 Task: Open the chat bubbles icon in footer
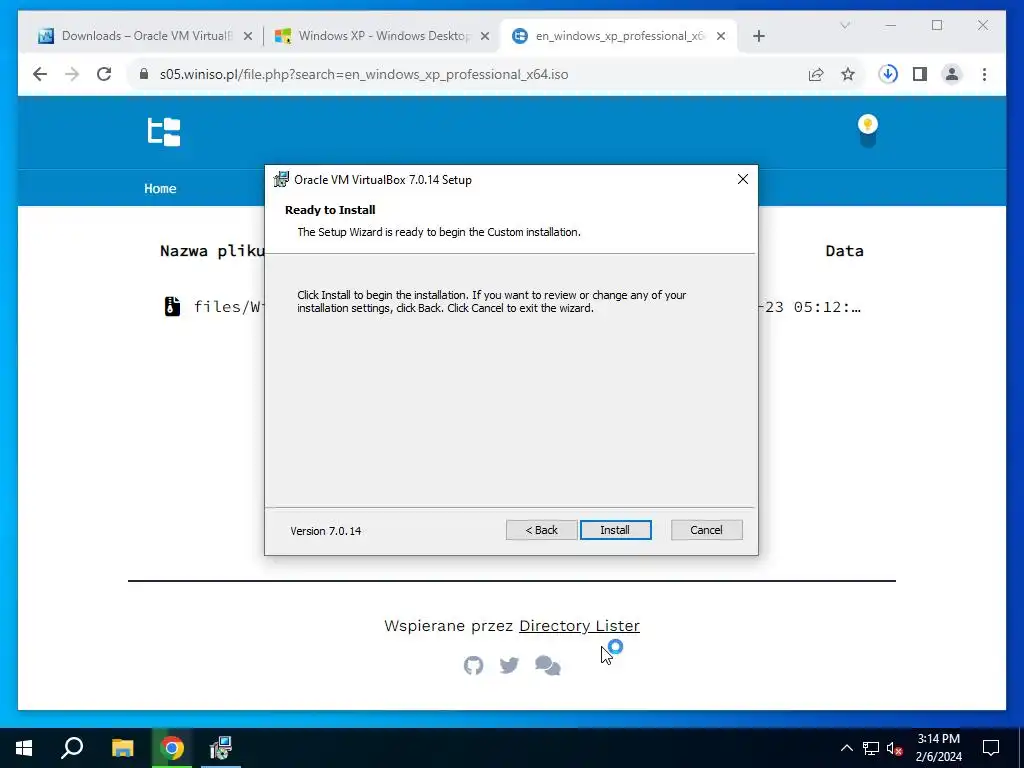(x=547, y=665)
